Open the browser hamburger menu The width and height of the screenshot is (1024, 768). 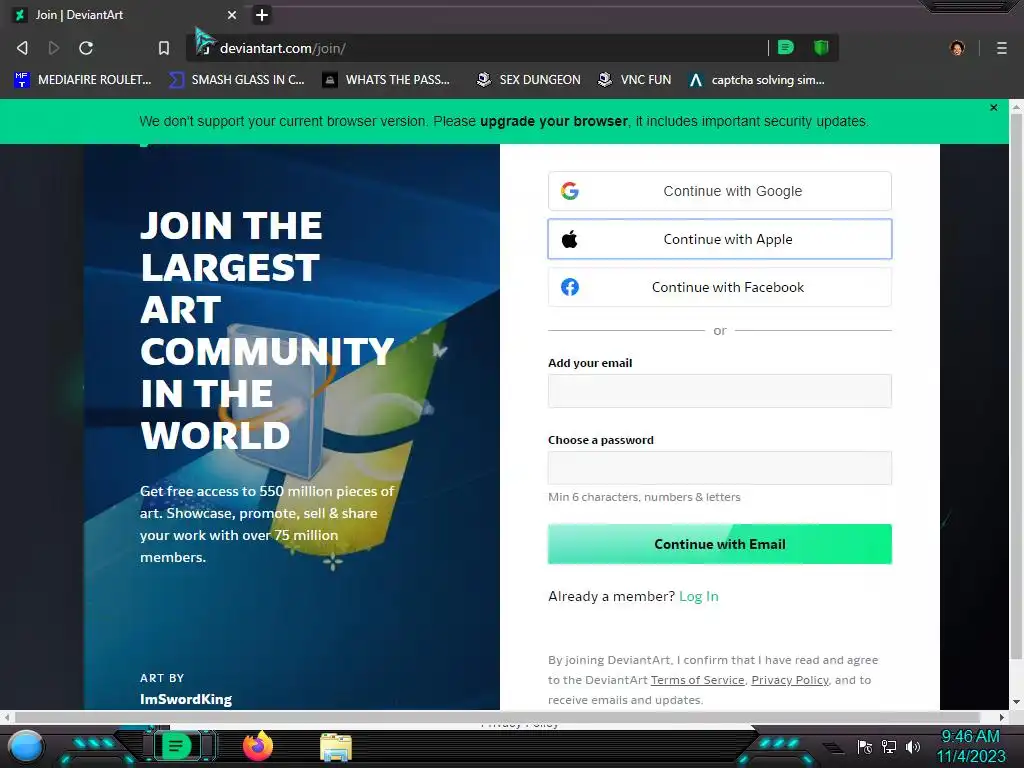pyautogui.click(x=1002, y=48)
